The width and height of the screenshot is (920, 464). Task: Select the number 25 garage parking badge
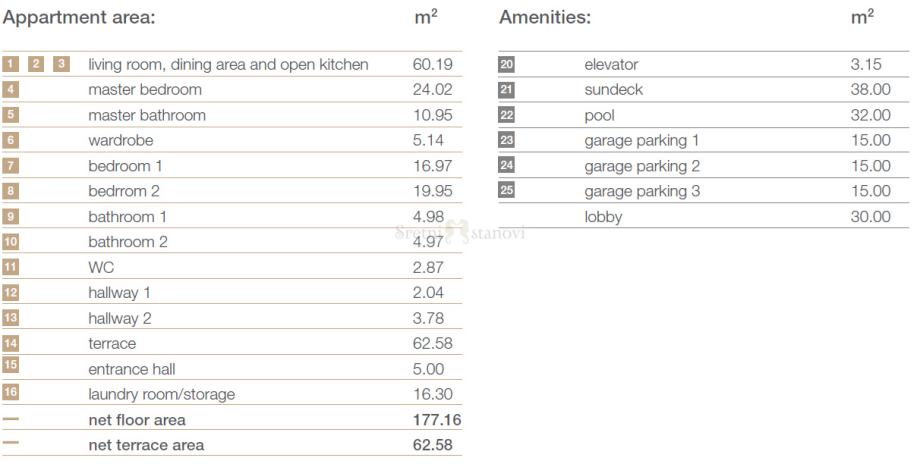[506, 191]
